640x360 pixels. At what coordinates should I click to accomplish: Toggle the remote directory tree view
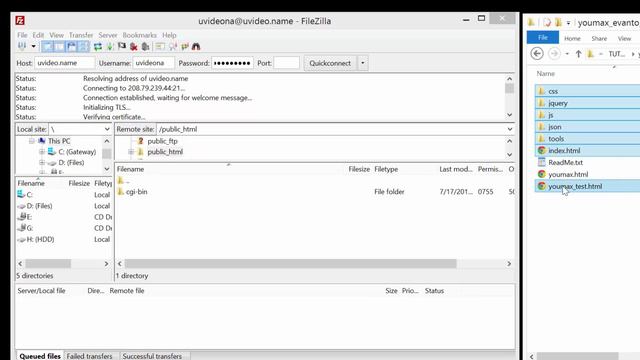pos(71,47)
